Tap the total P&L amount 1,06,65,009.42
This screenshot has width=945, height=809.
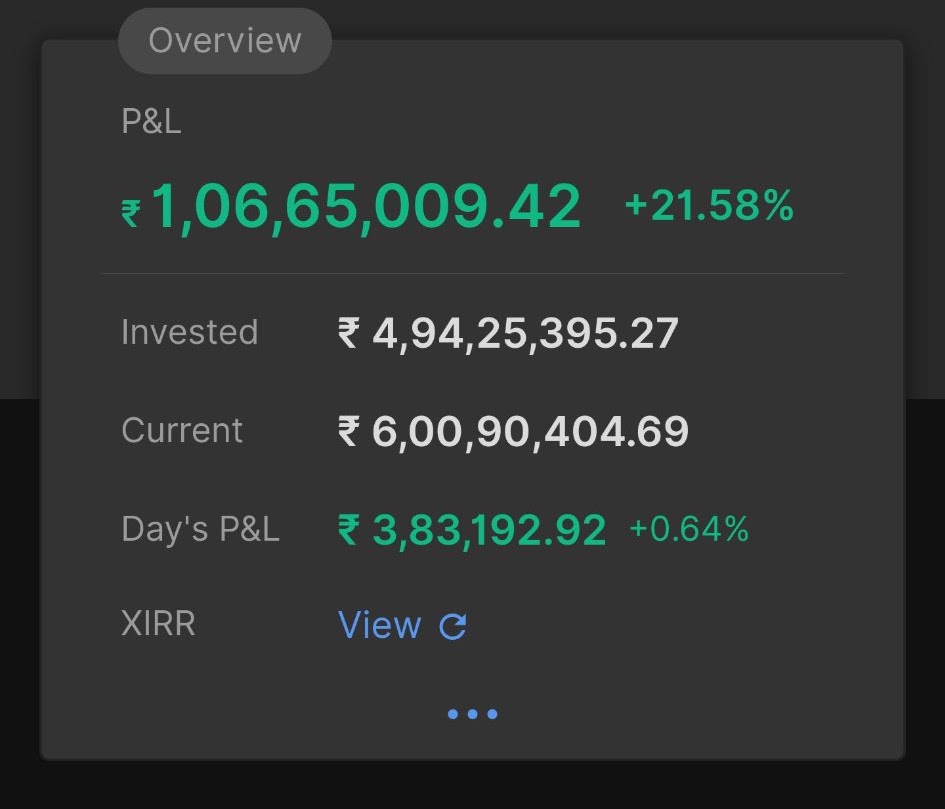point(366,207)
